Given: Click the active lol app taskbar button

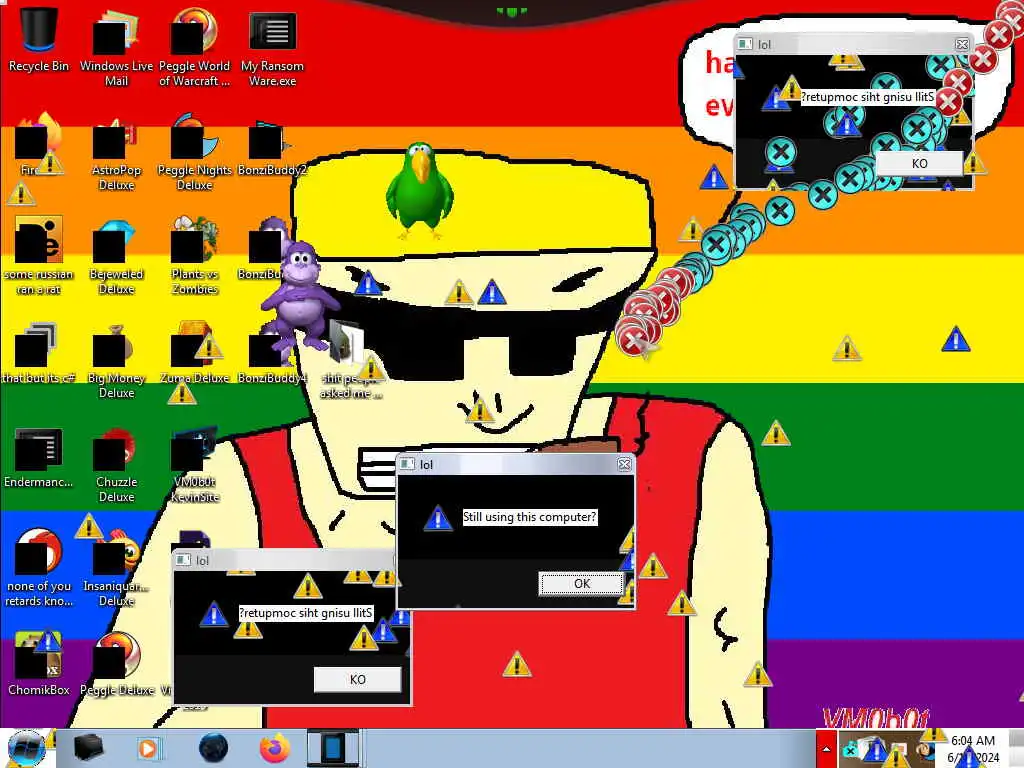Looking at the screenshot, I should click(334, 748).
